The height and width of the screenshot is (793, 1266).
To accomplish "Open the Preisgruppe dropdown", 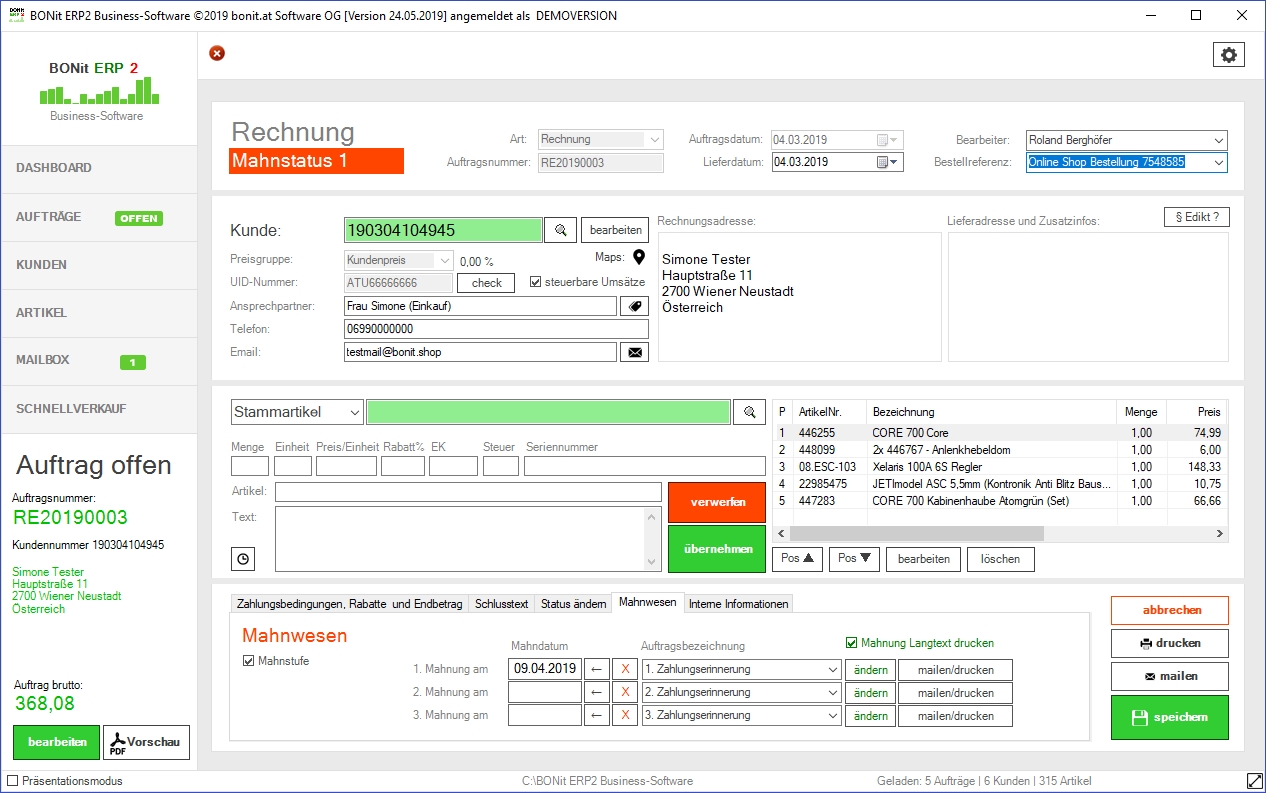I will [445, 260].
